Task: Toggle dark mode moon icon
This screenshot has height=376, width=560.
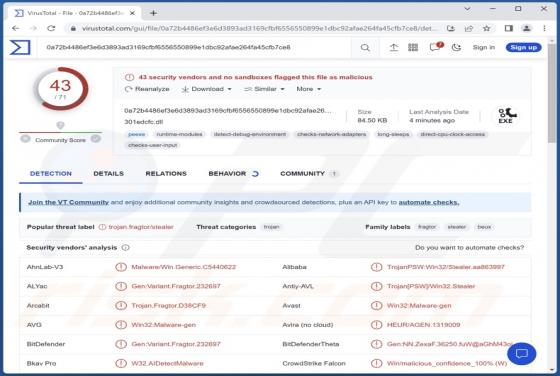Action: (456, 47)
